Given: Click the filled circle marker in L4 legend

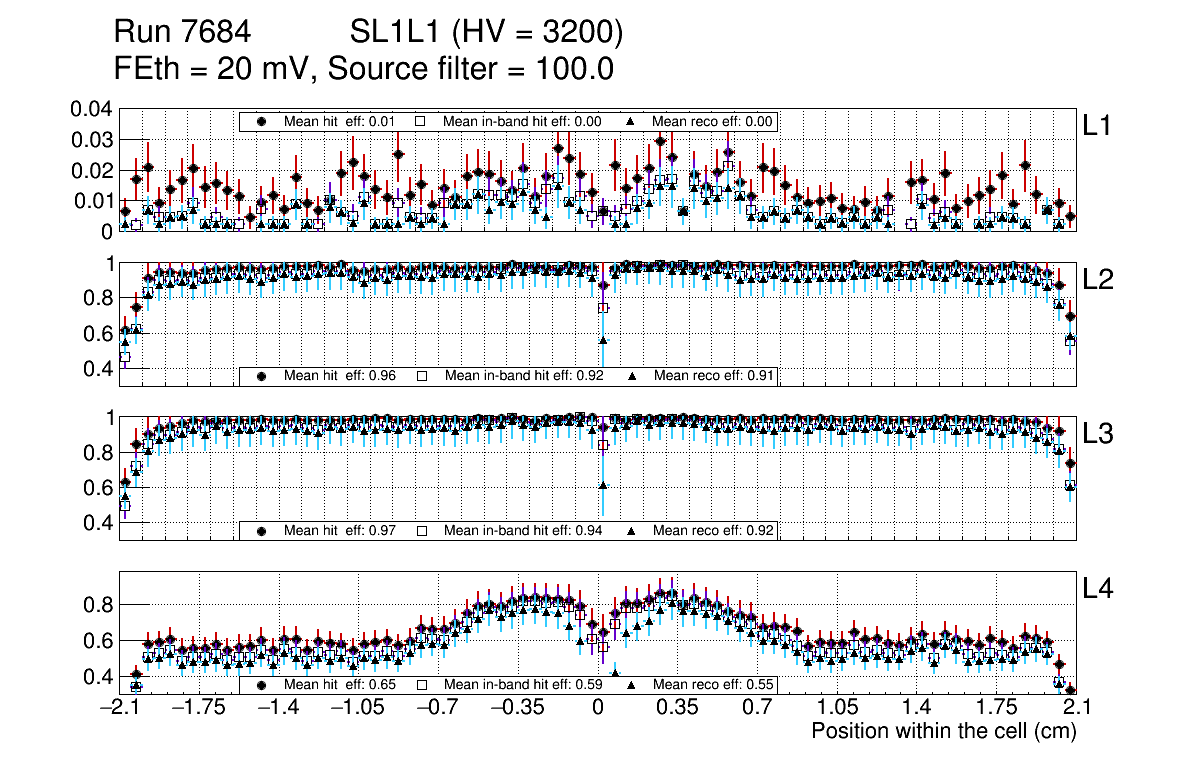Looking at the screenshot, I should [262, 685].
